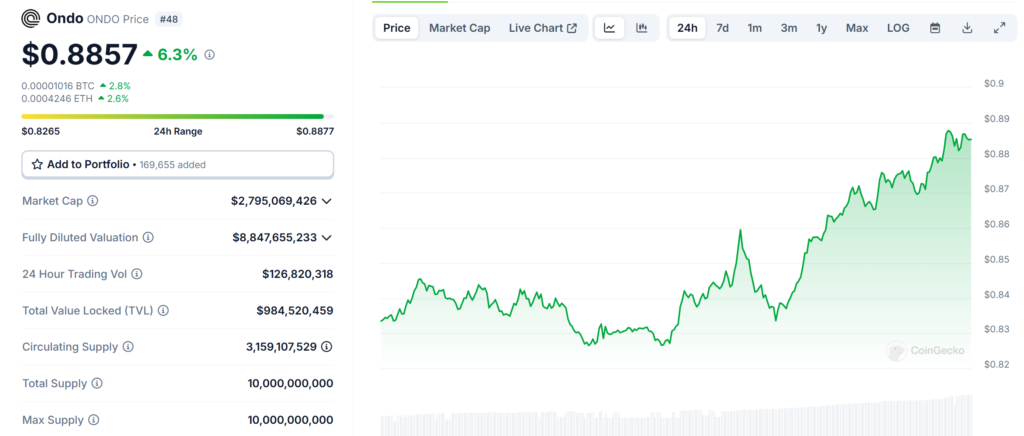Viewport: 1024px width, 436px height.
Task: Switch to the Price tab
Action: (397, 28)
